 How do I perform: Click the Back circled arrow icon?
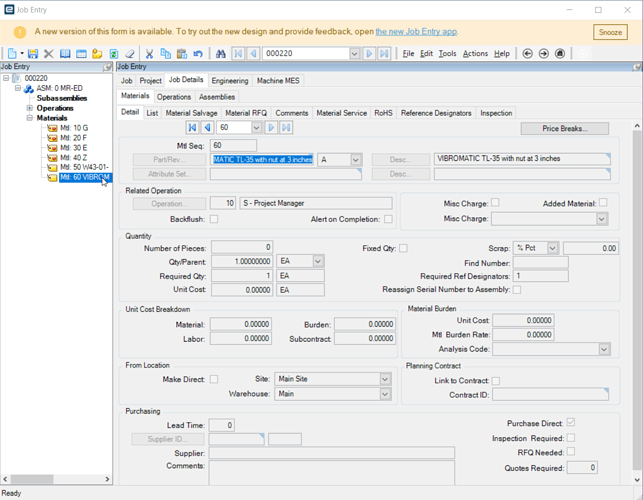pos(527,54)
